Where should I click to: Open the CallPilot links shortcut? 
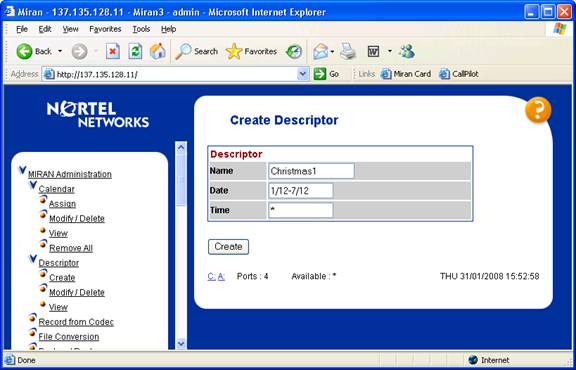(x=459, y=74)
